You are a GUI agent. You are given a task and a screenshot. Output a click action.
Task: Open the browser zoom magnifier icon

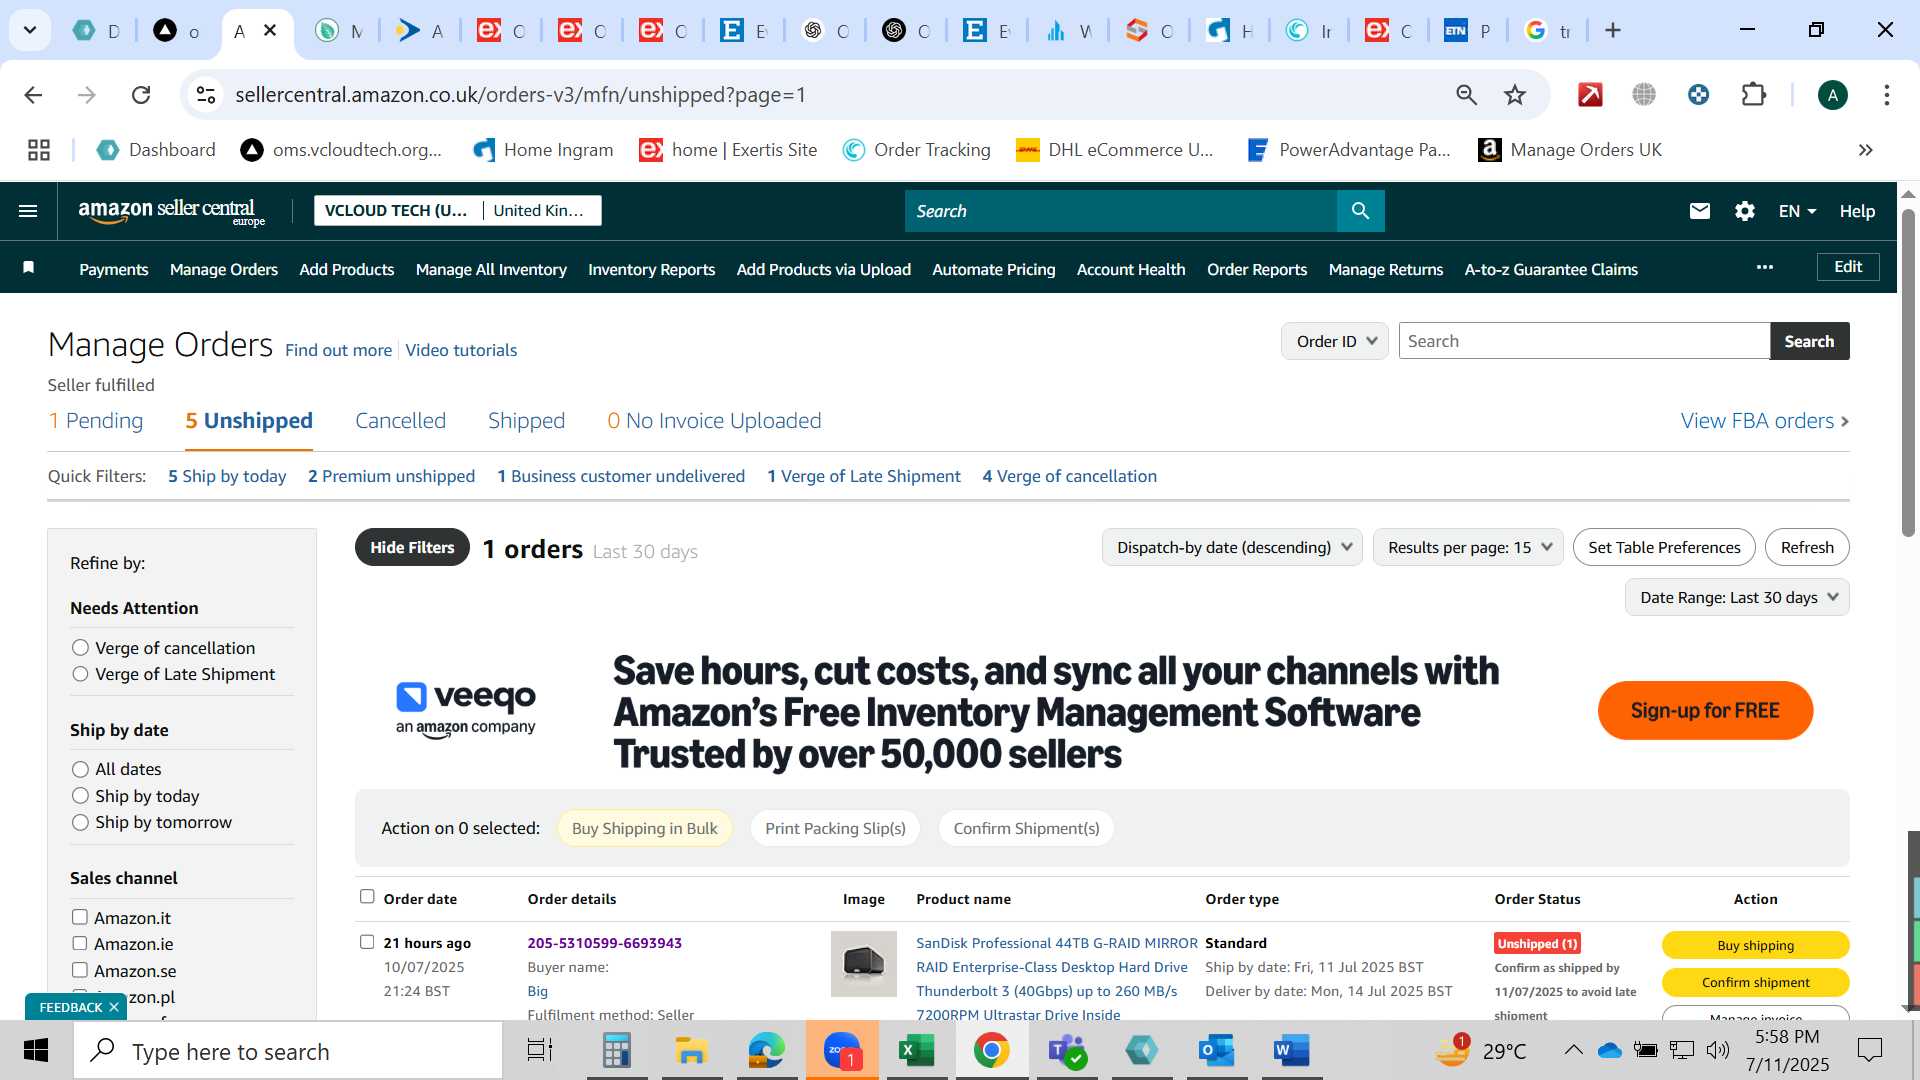pyautogui.click(x=1466, y=95)
